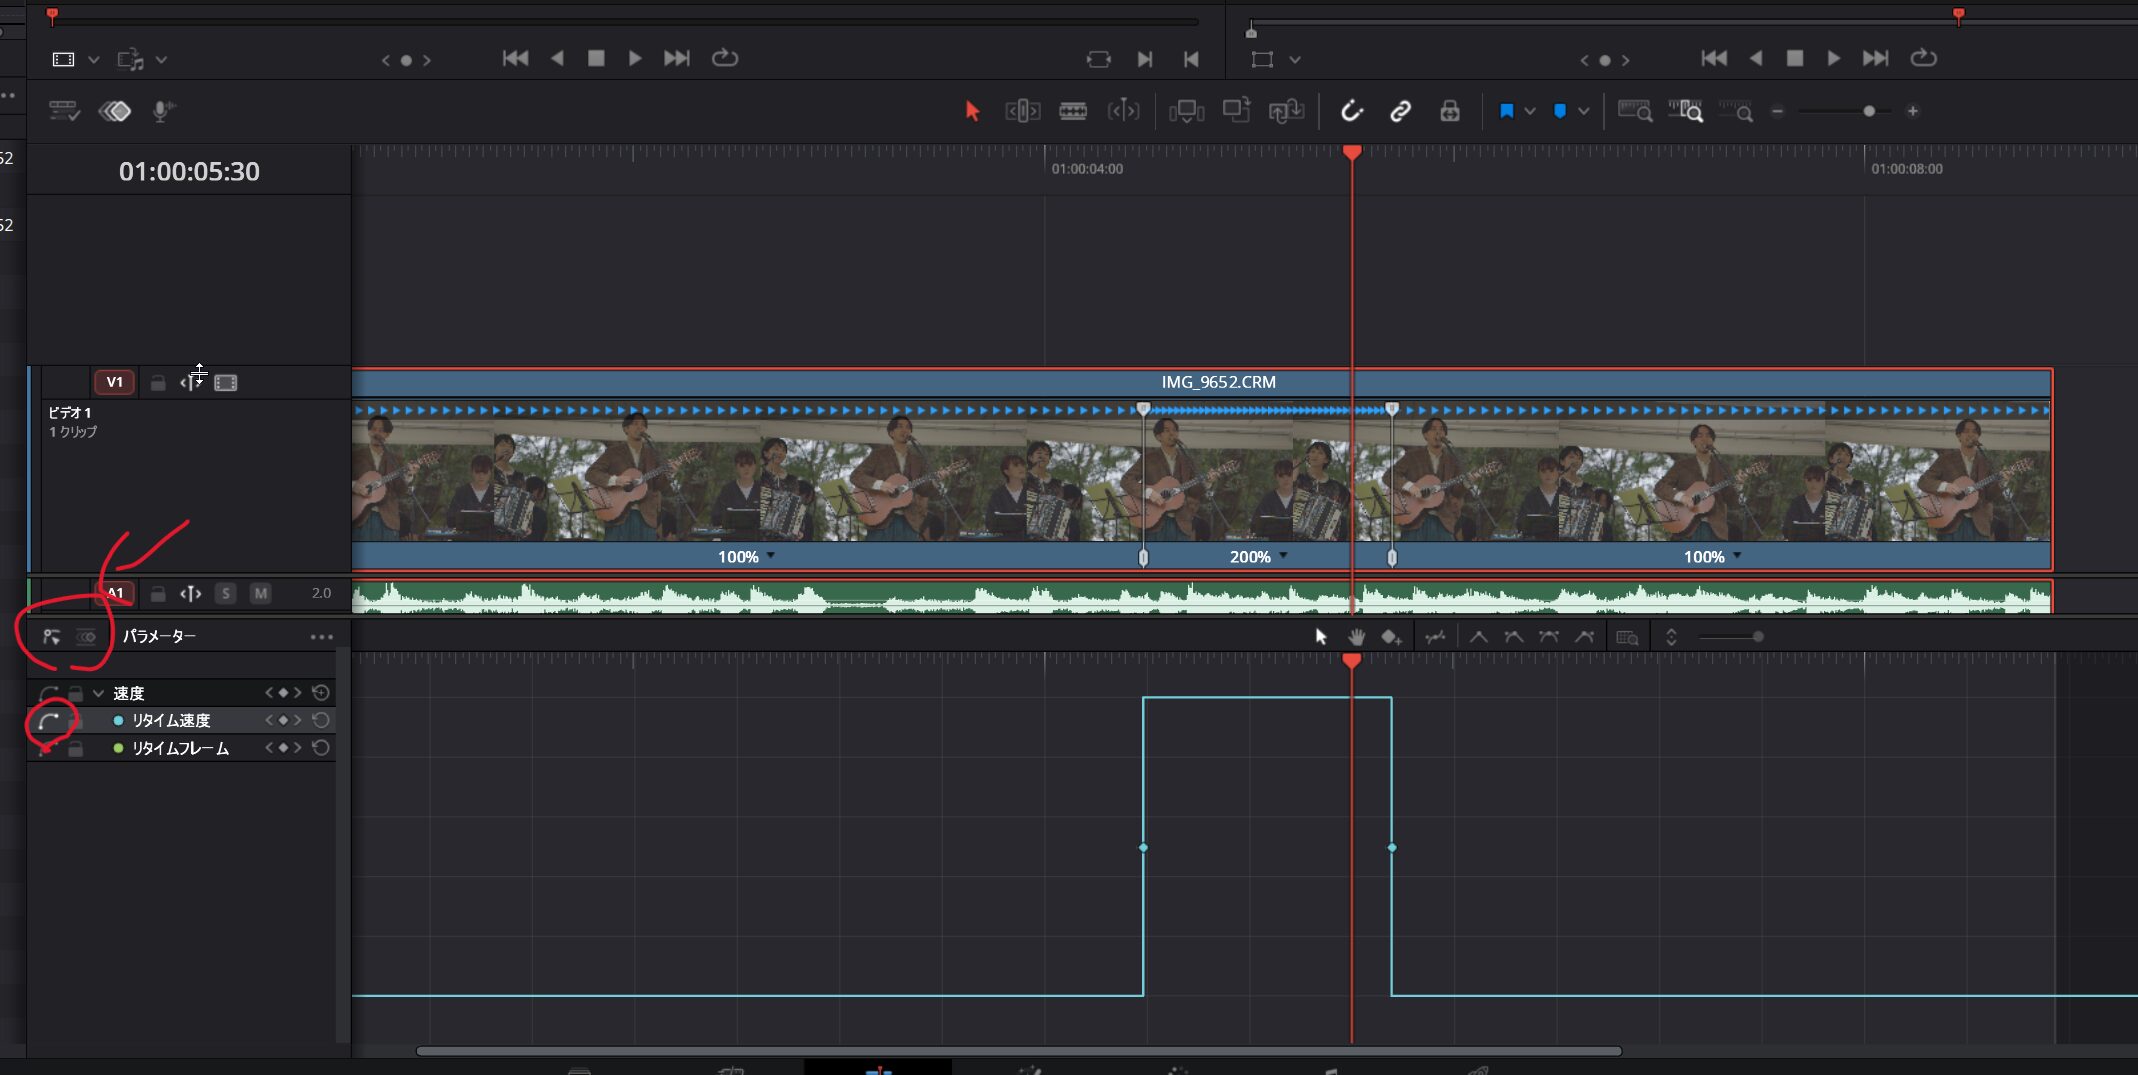Click the add keyframe diamond-plus tool
Viewport: 2138px width, 1075px height.
pyautogui.click(x=1391, y=637)
